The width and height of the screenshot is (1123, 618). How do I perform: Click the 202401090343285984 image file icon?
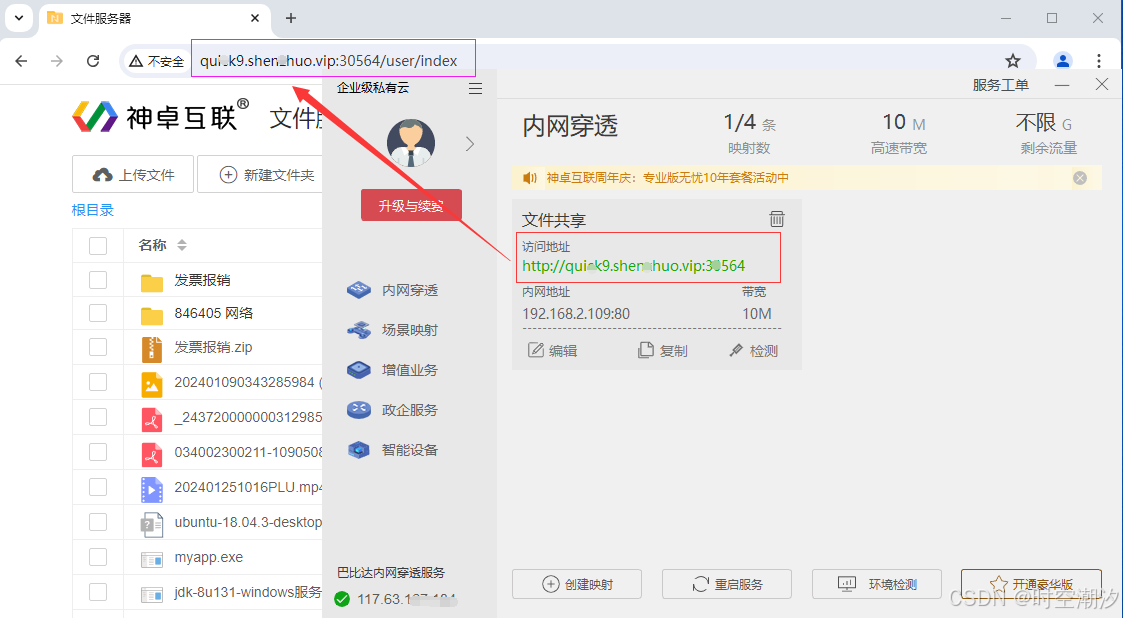pos(152,385)
